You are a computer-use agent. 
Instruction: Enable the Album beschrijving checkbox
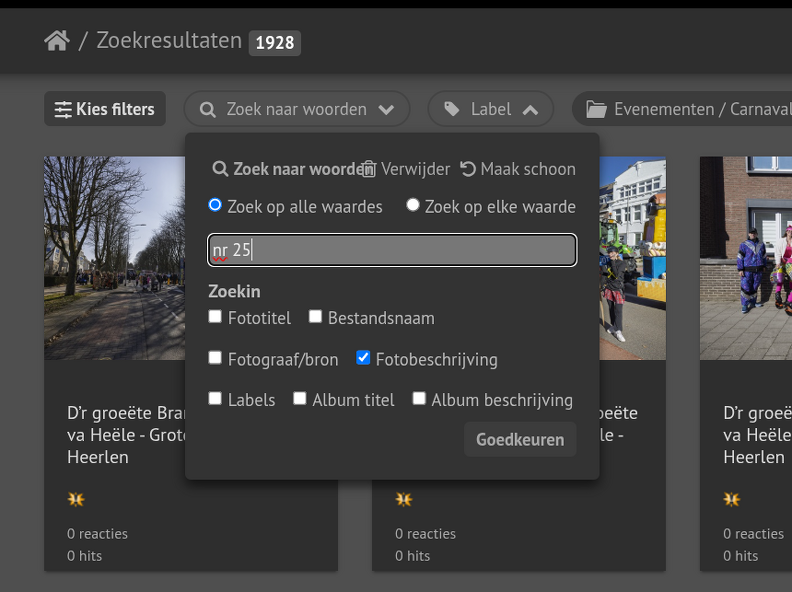tap(419, 399)
